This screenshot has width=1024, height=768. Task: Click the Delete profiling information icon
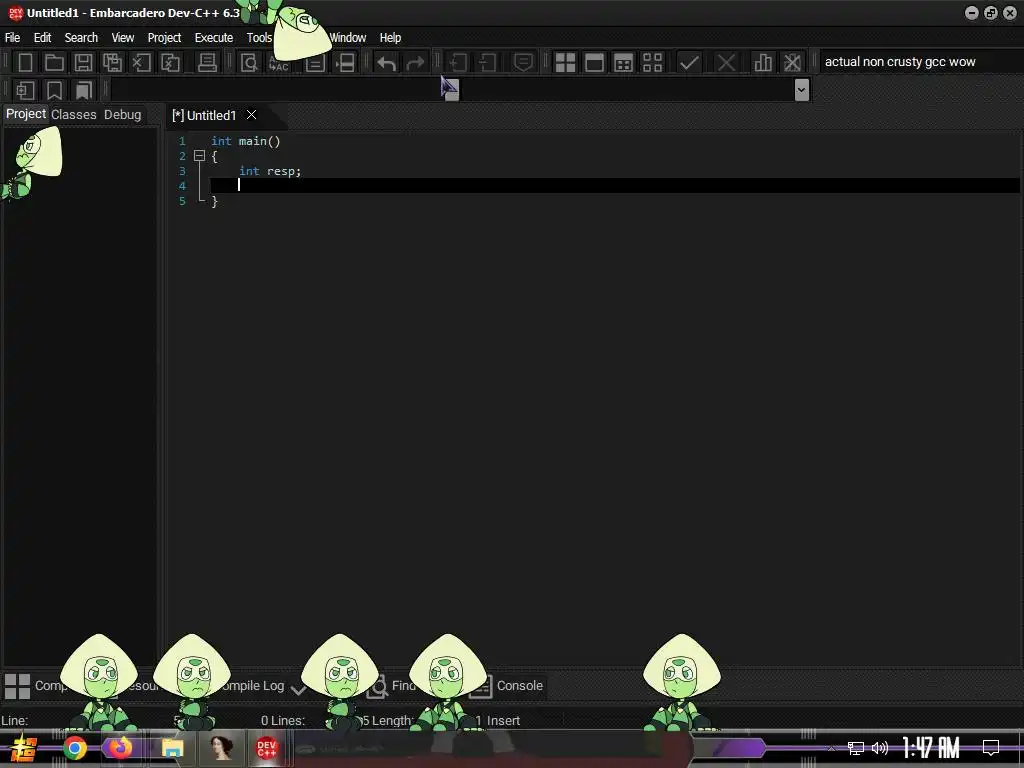point(792,63)
